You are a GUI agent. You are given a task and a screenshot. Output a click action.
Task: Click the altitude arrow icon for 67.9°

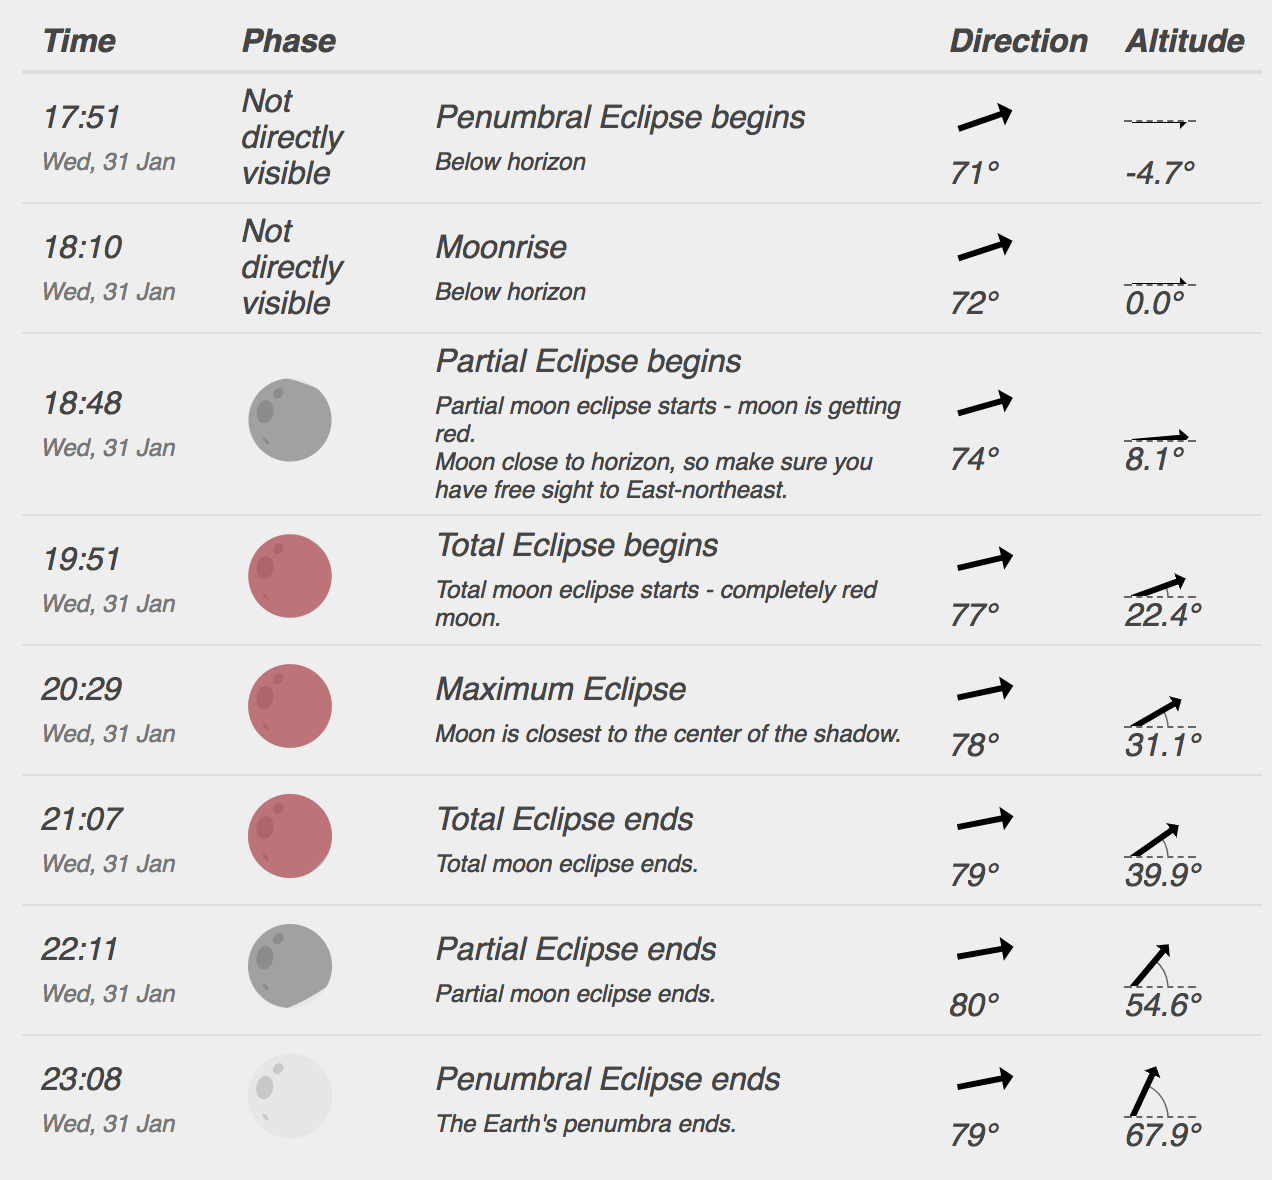point(1160,1092)
